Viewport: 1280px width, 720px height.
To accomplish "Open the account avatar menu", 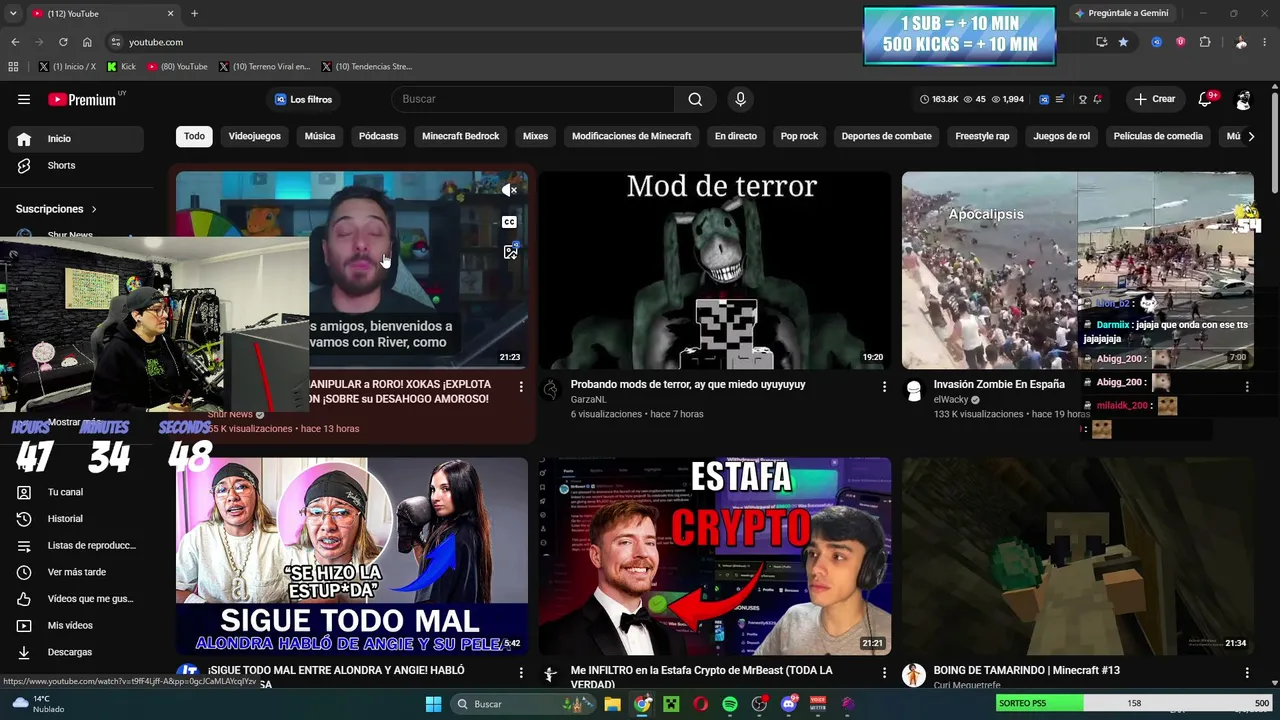I will (x=1243, y=99).
